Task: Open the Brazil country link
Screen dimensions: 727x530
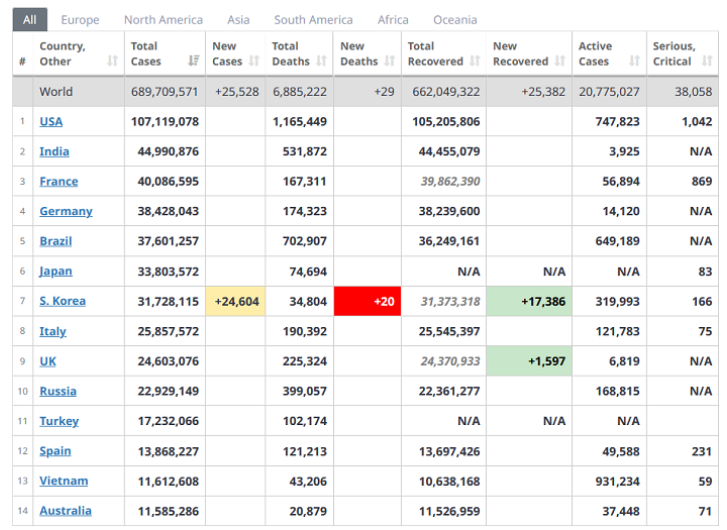Action: point(56,241)
